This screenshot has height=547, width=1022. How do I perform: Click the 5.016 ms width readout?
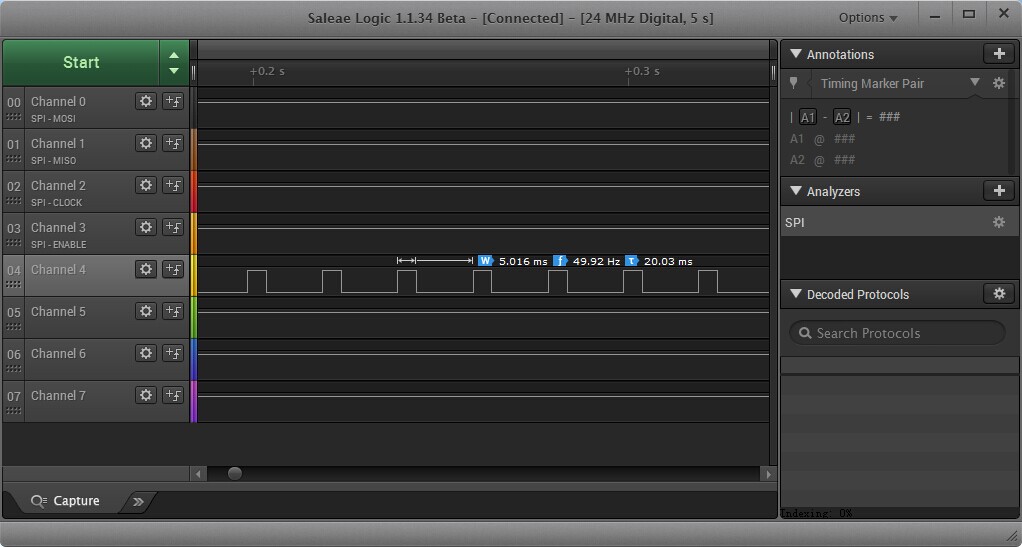[523, 261]
